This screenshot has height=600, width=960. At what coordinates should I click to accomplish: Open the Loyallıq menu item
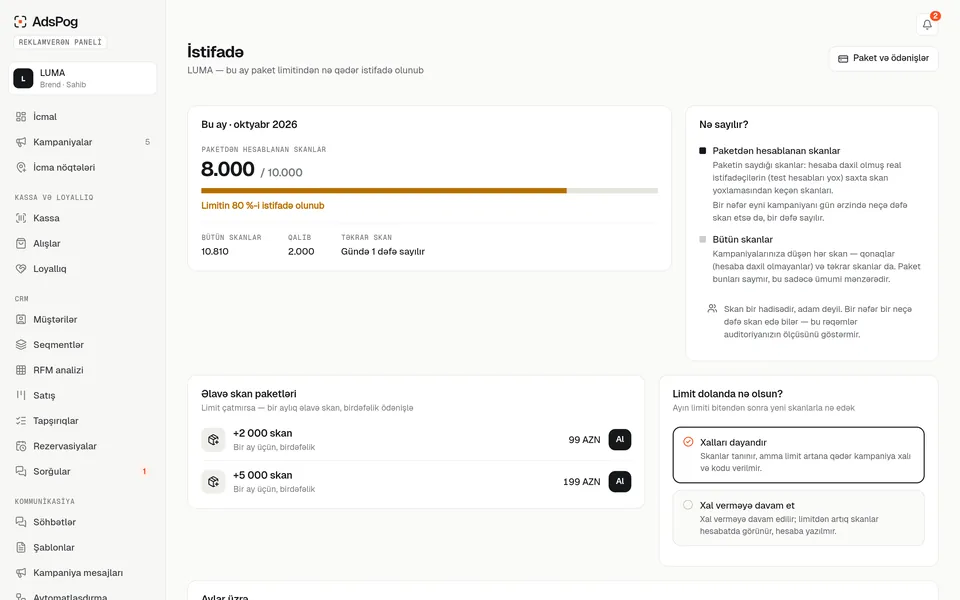[x=83, y=268]
